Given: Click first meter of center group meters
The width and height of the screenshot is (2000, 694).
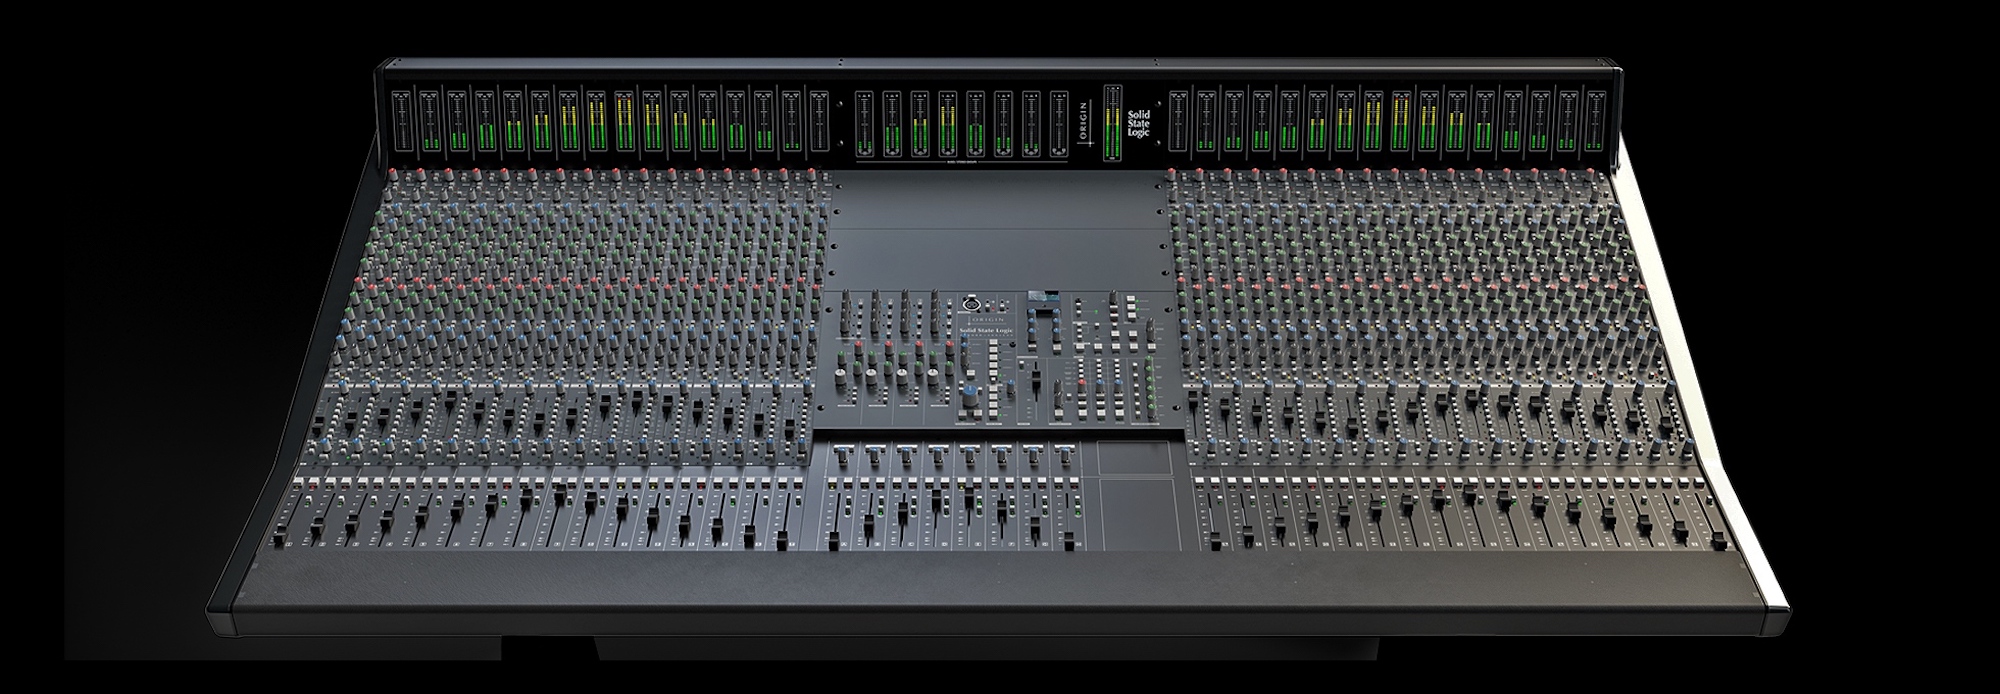Looking at the screenshot, I should tap(864, 123).
